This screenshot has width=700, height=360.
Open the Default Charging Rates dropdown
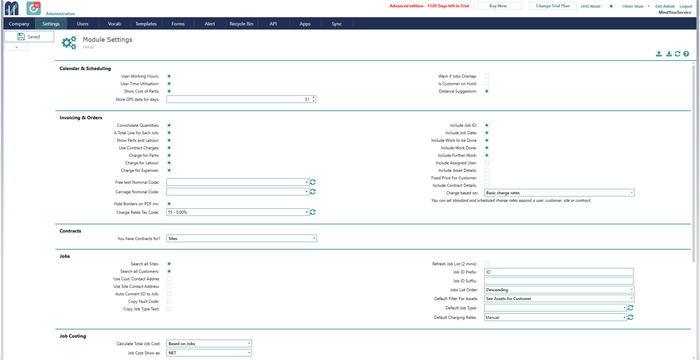coord(555,317)
